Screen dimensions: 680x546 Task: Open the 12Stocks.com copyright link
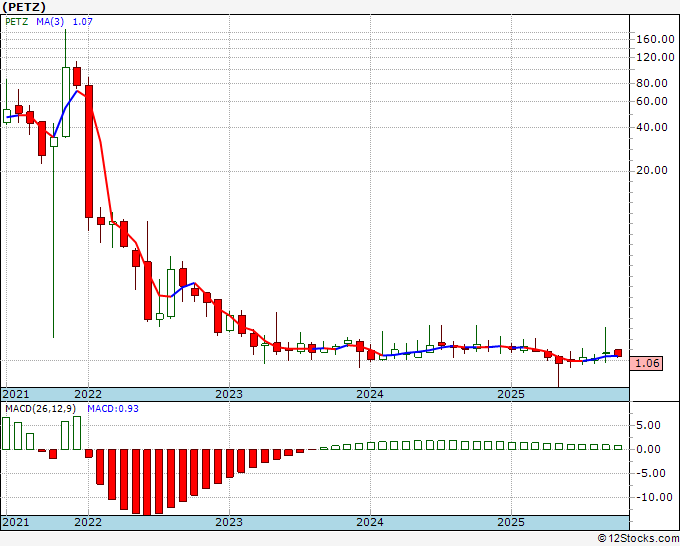(x=638, y=539)
